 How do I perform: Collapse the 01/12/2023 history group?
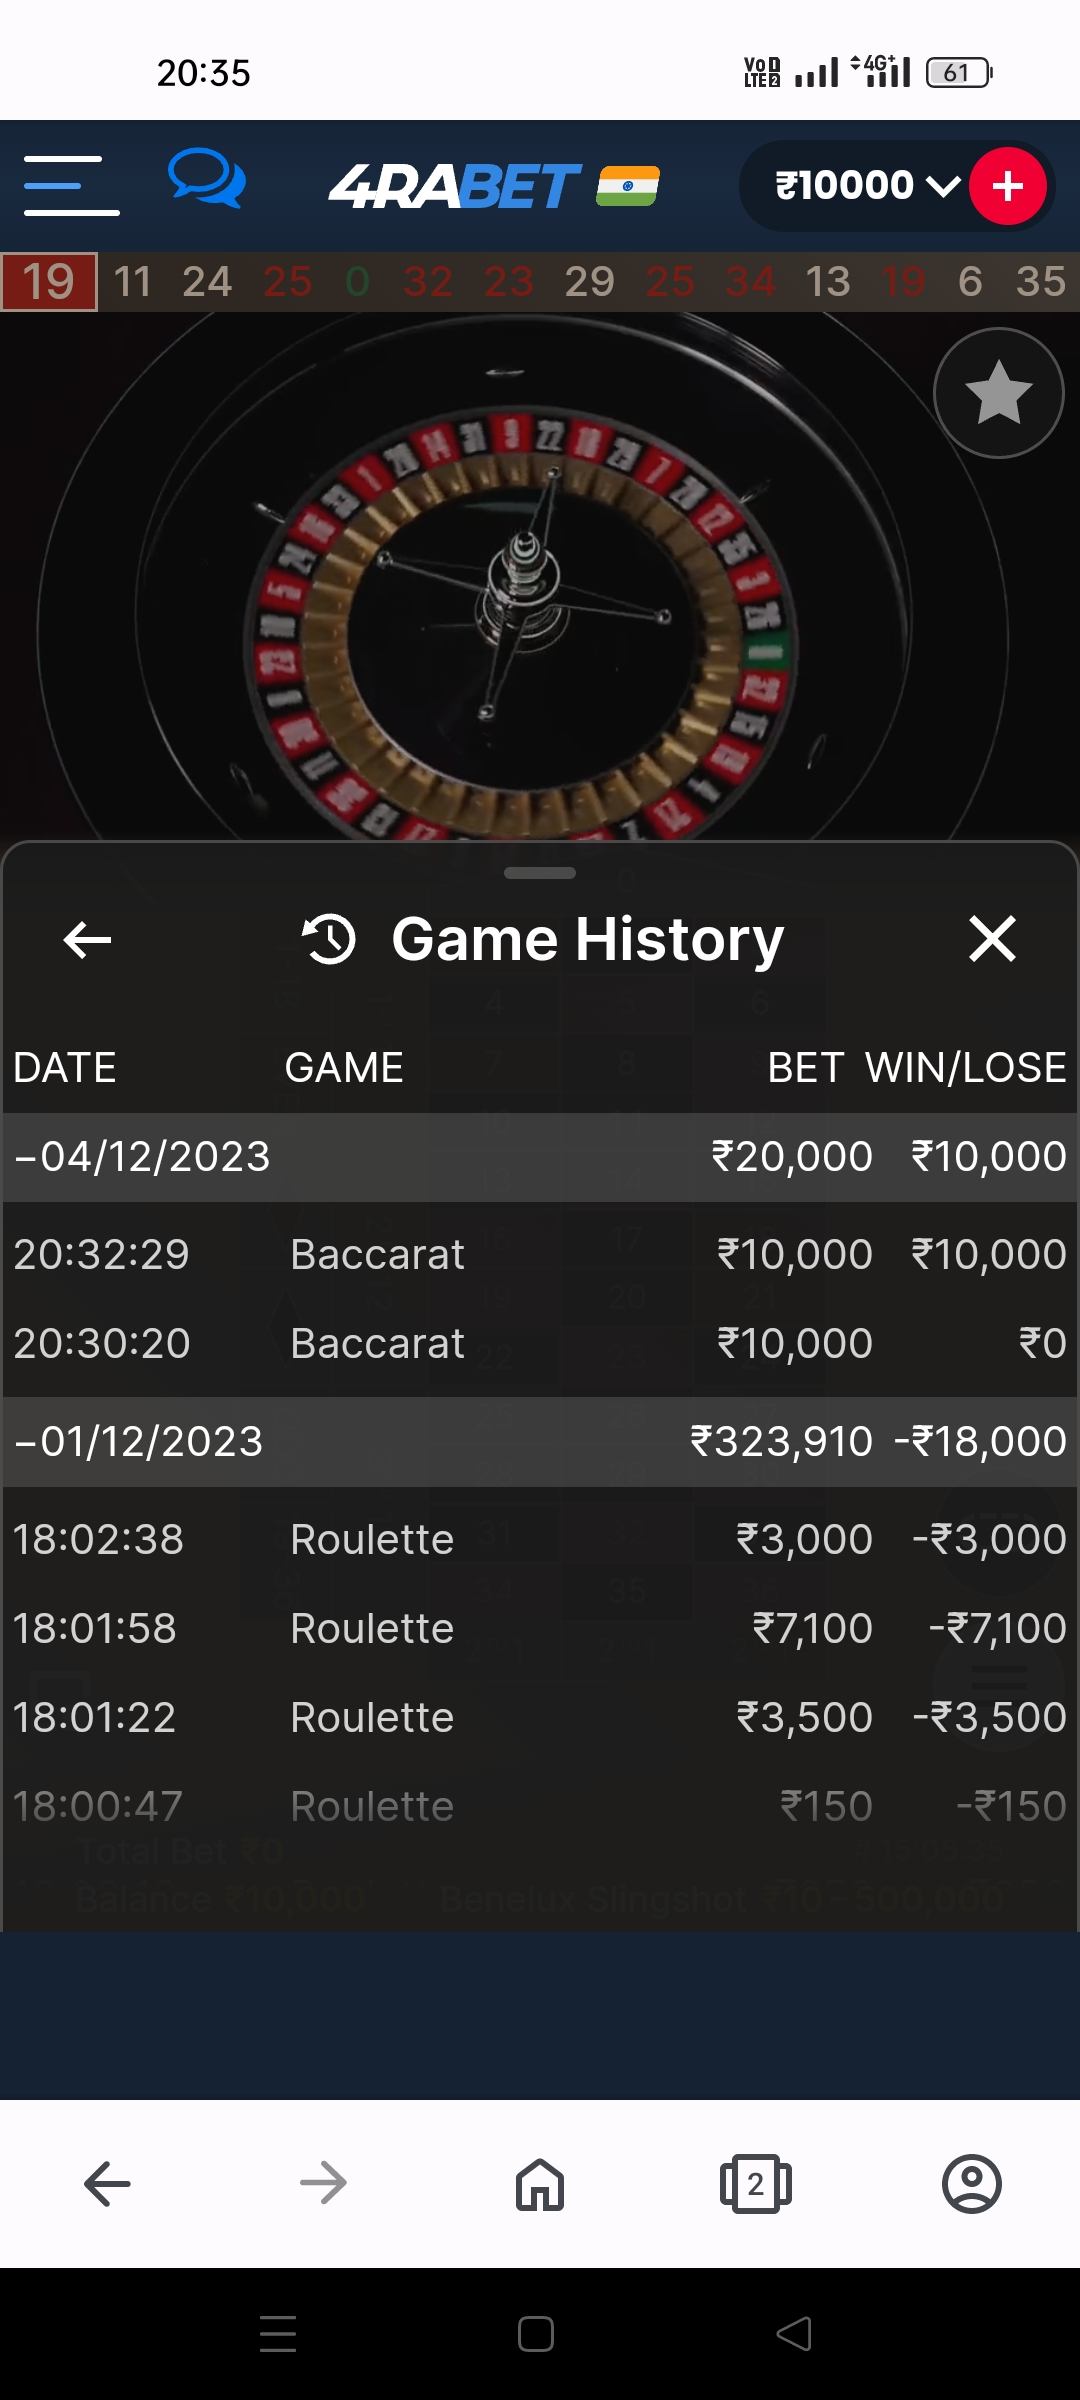138,1442
